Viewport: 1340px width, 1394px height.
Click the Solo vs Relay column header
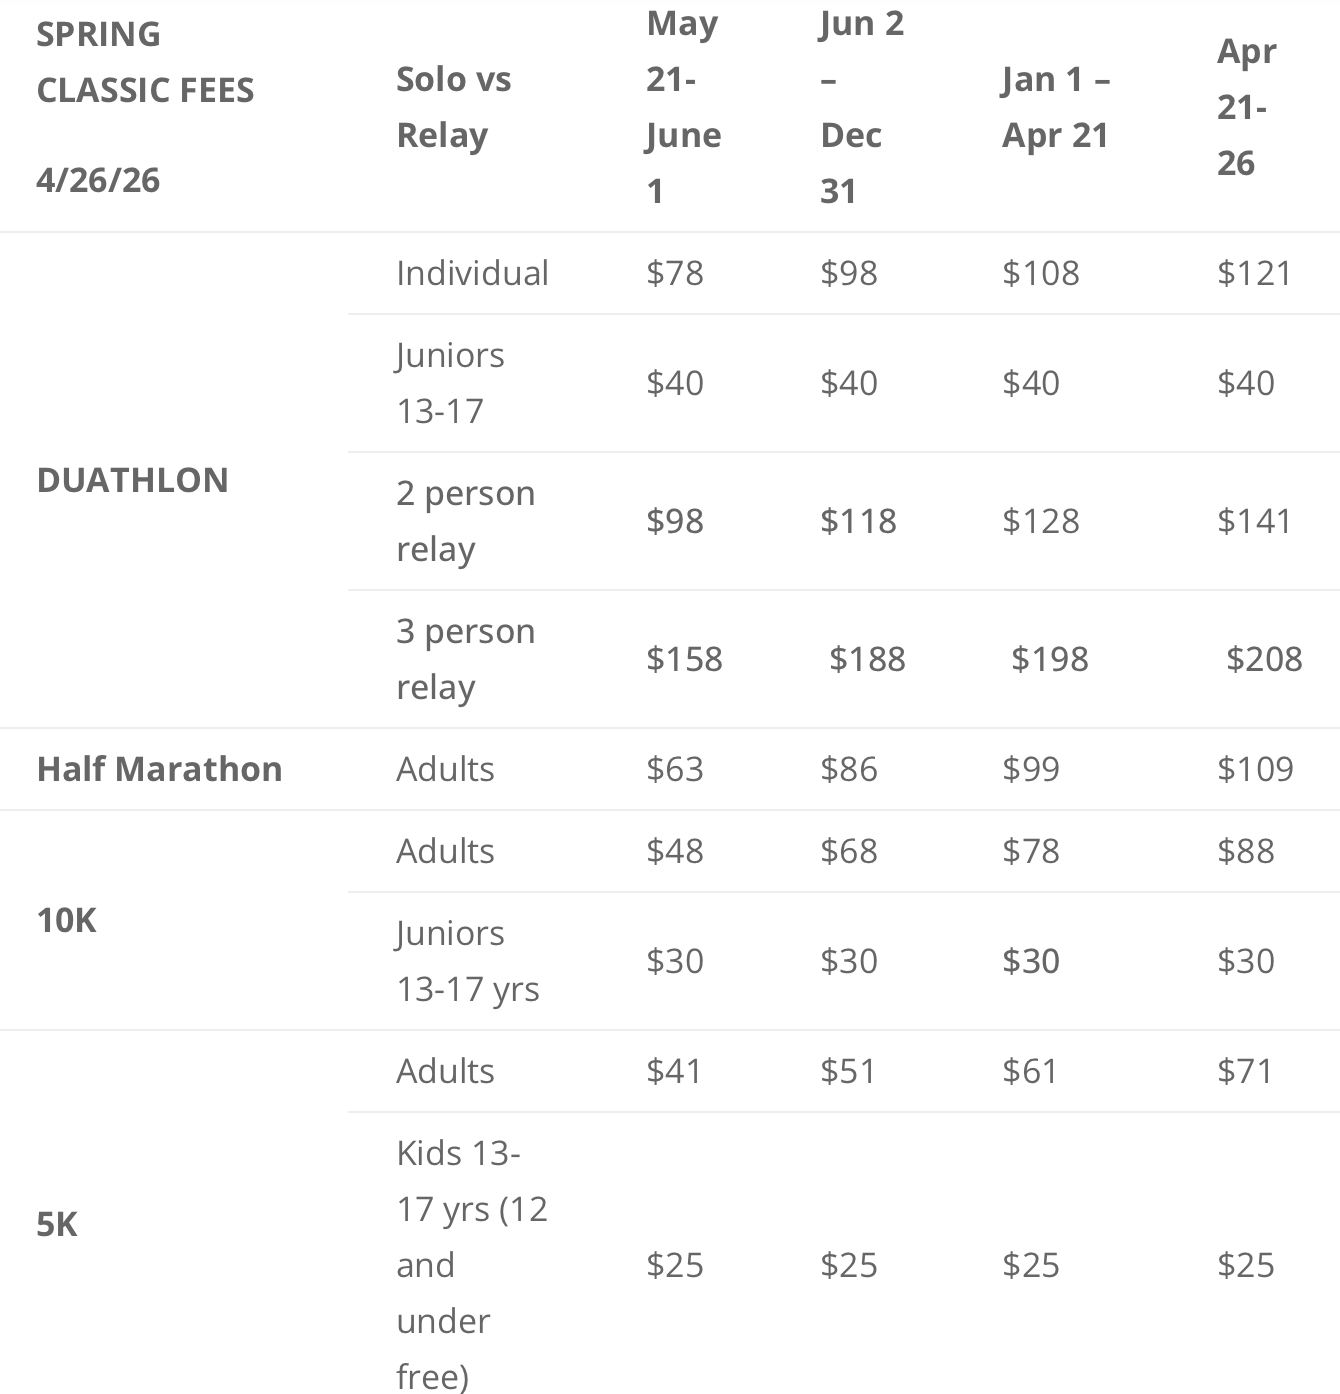tap(453, 107)
